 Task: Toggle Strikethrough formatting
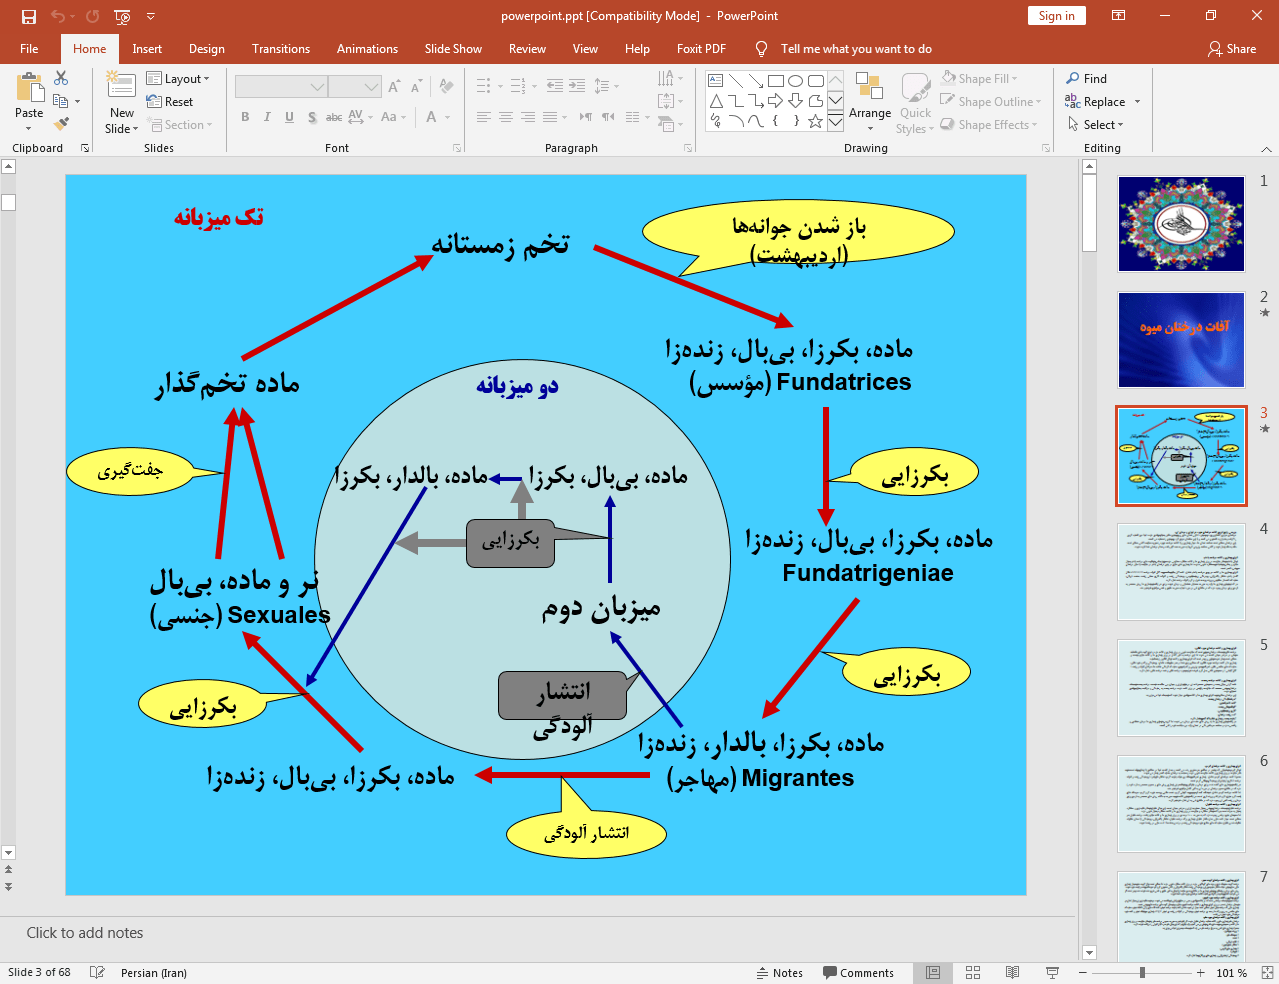point(334,117)
